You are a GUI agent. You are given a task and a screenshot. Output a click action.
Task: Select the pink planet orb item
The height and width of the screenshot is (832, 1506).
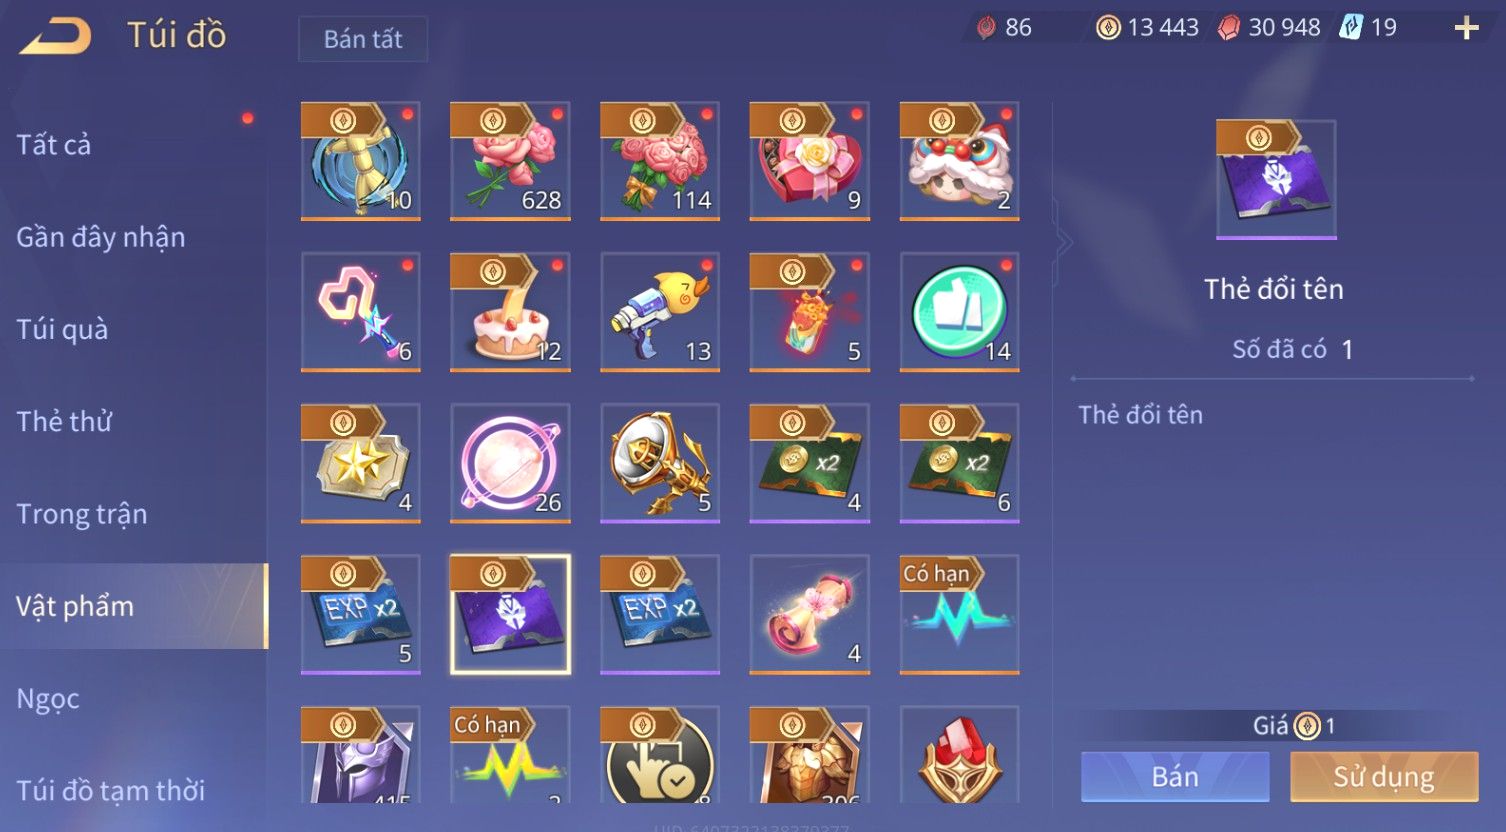(510, 463)
